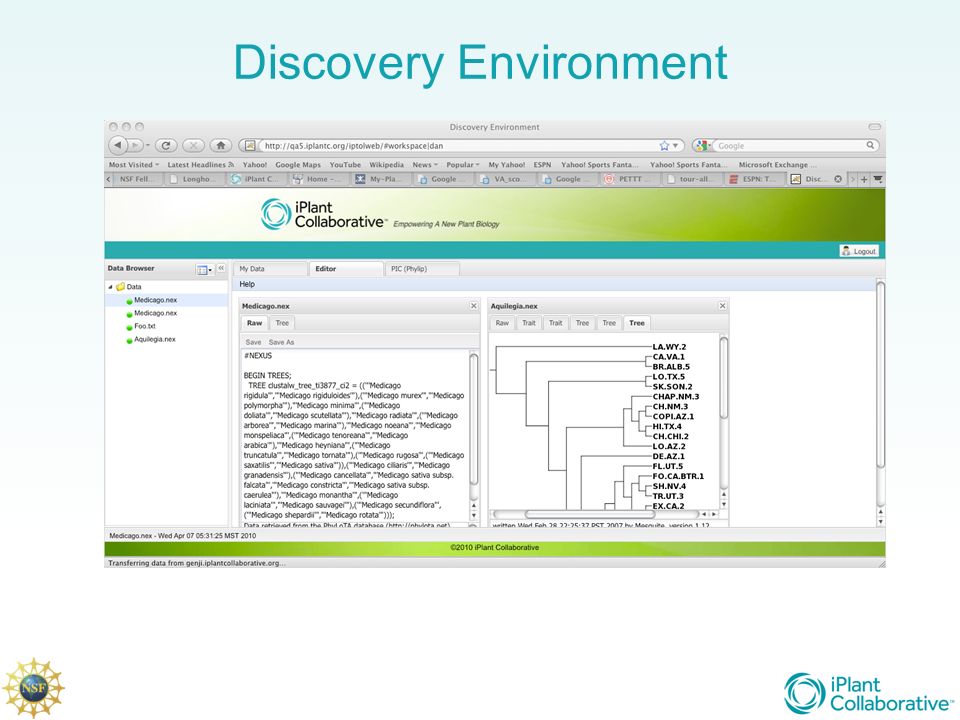
Task: Switch to the tour-all... browser tab
Action: [692, 179]
